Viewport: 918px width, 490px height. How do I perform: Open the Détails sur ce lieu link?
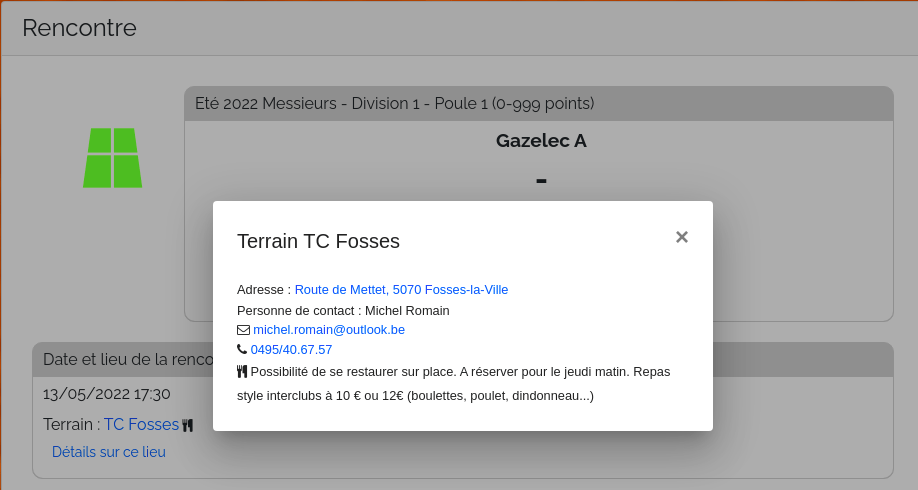click(109, 452)
